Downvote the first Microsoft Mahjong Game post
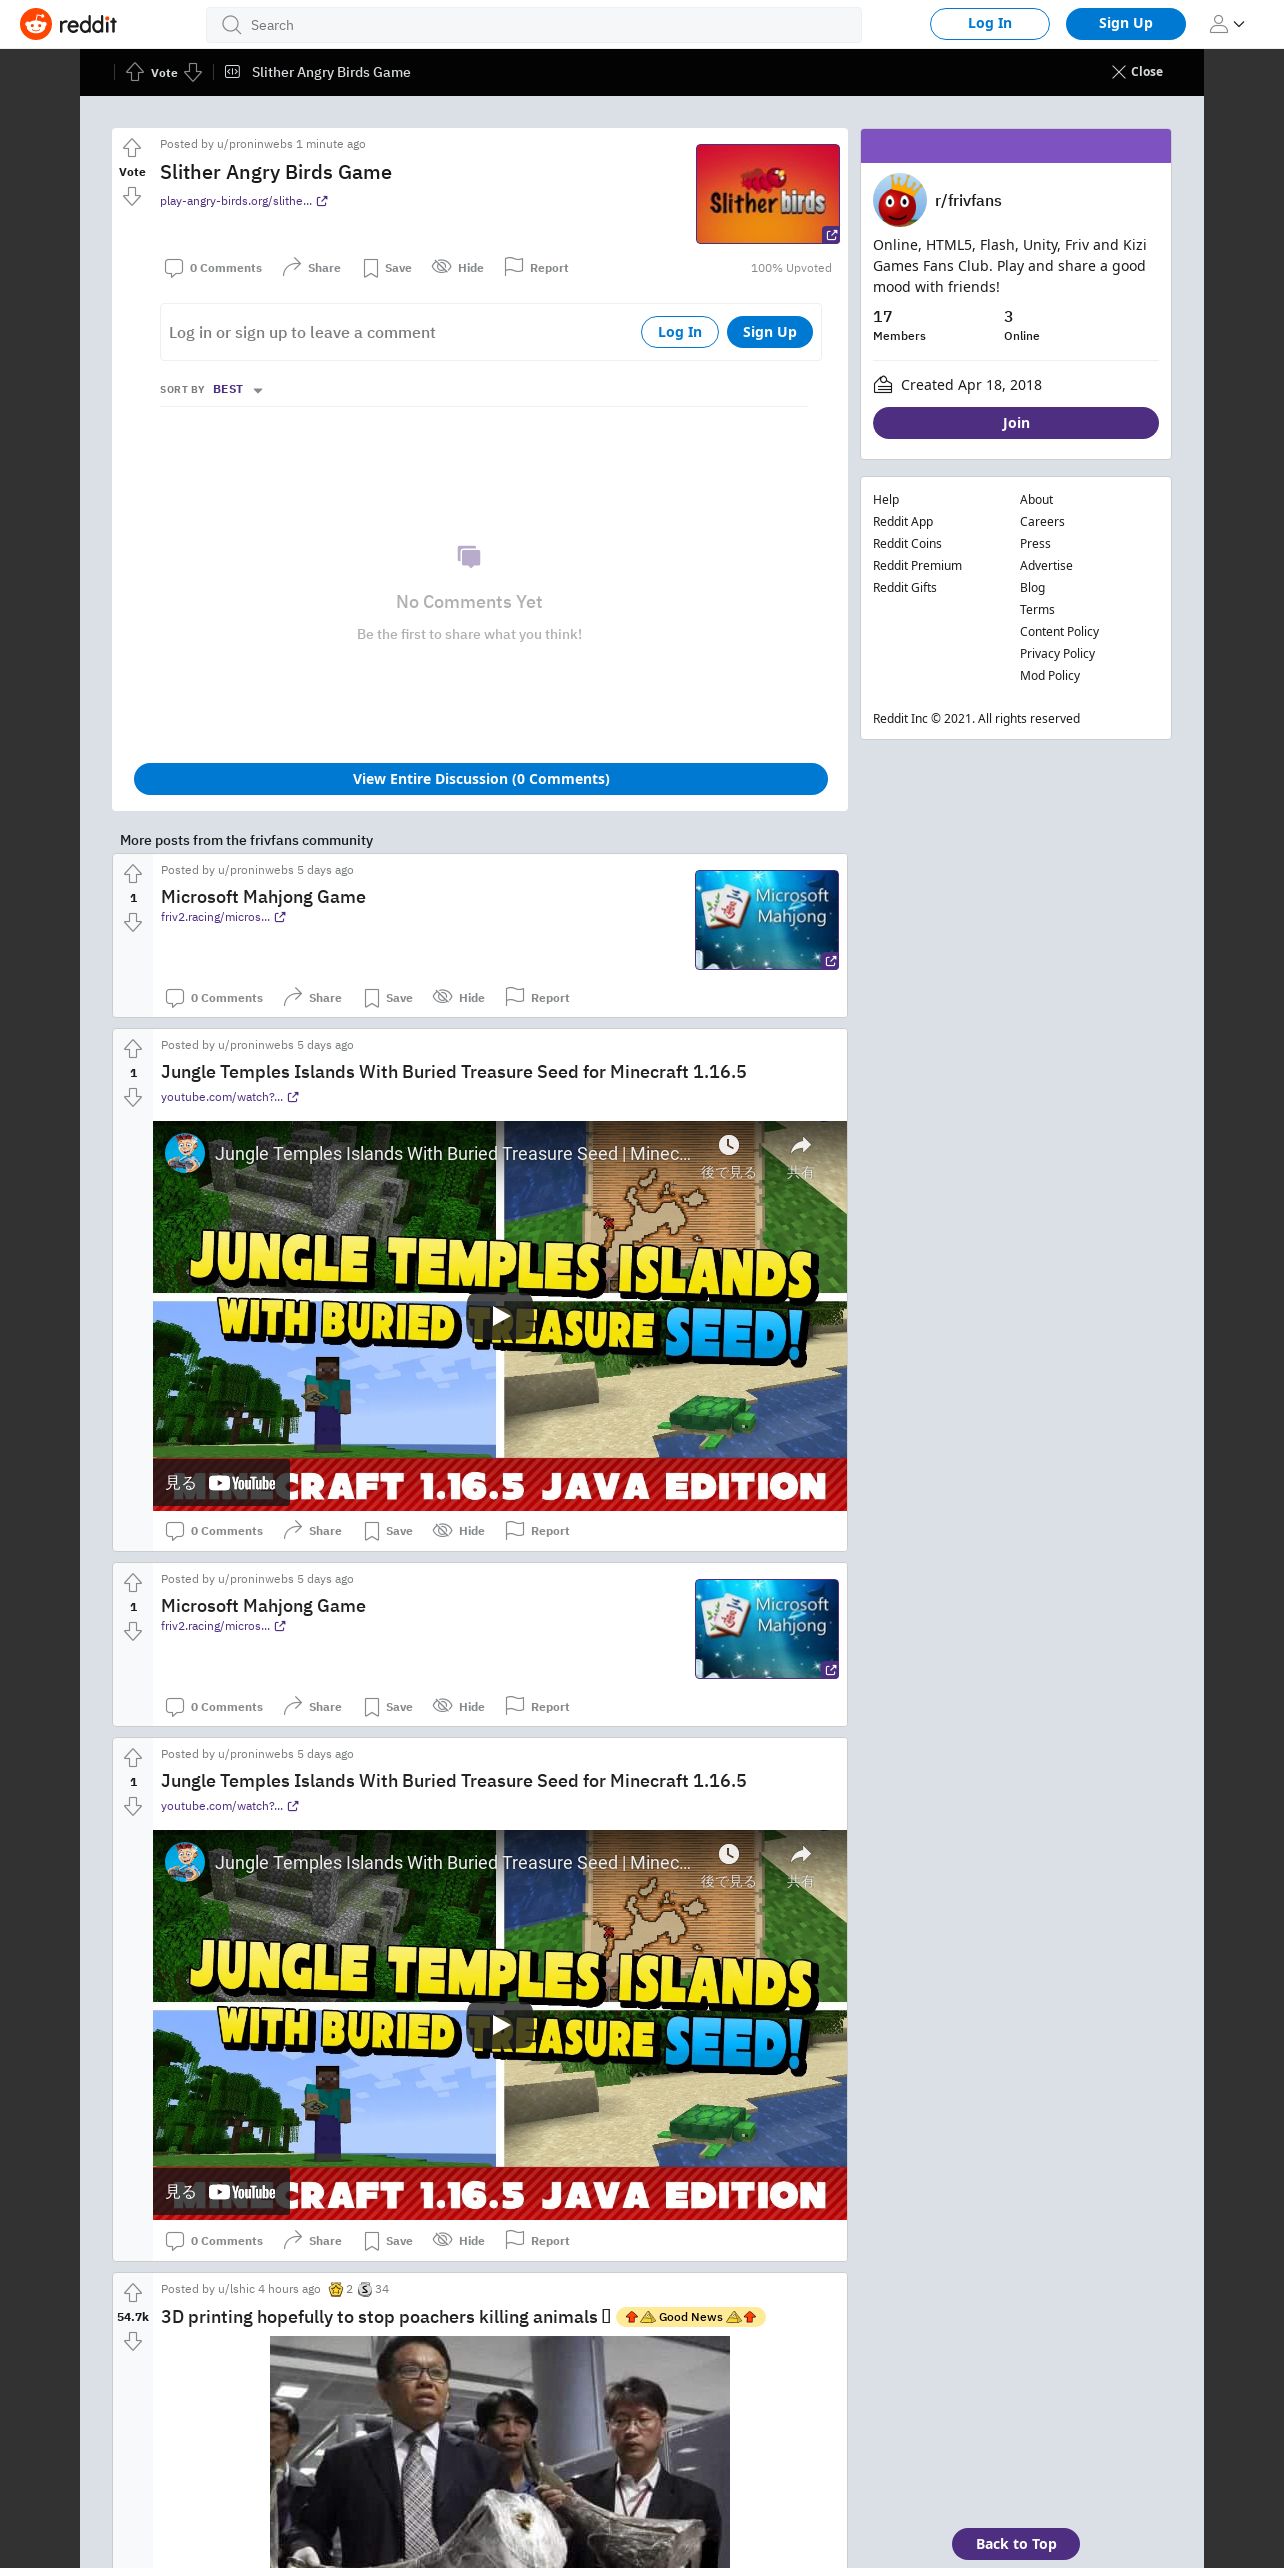1284x2568 pixels. coord(133,922)
